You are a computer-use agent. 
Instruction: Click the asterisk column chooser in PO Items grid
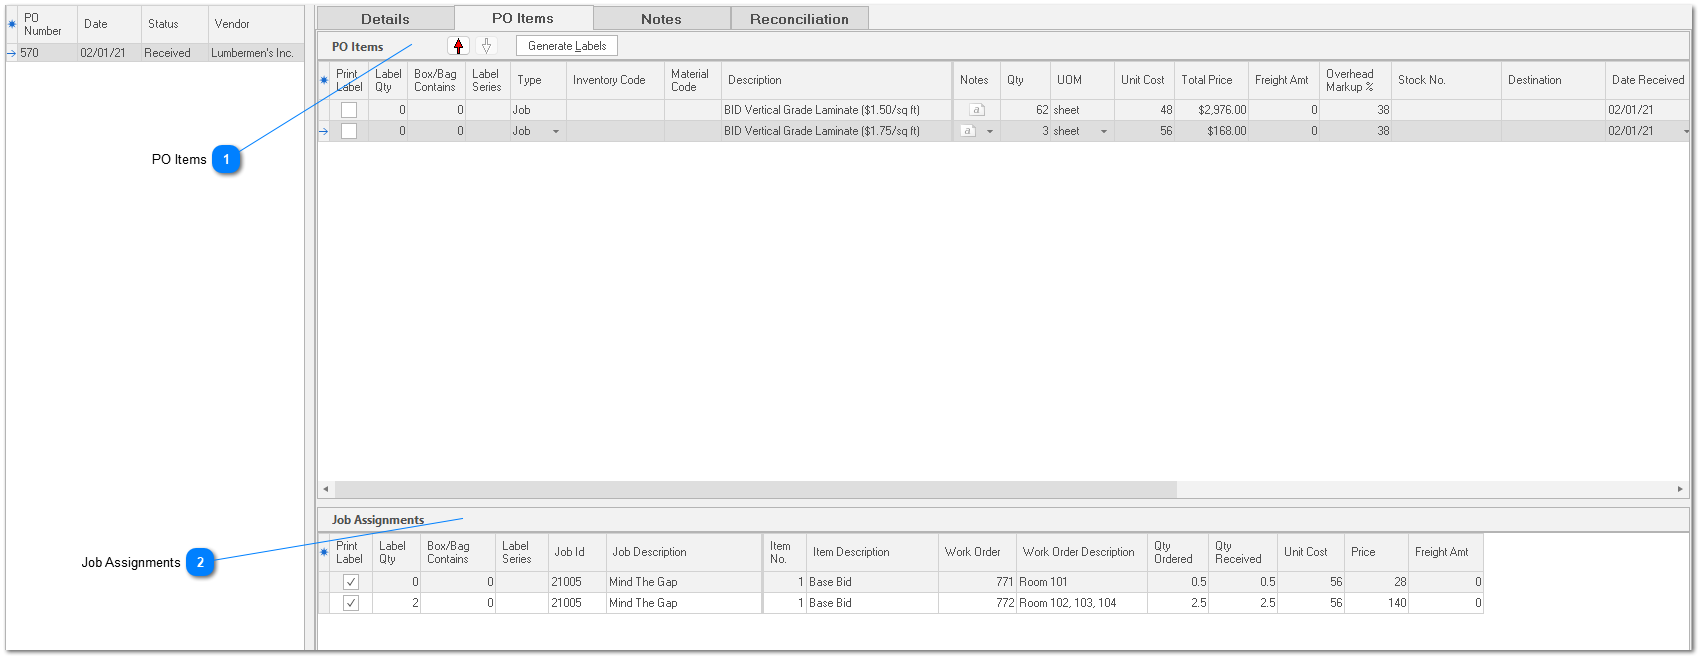click(x=324, y=81)
